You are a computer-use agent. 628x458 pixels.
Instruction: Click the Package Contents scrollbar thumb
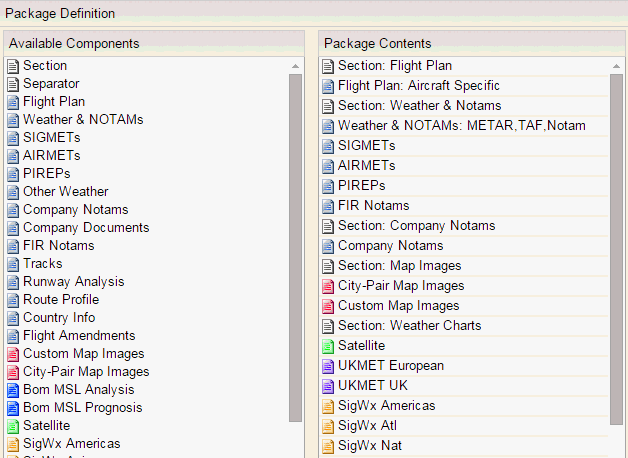[616, 249]
